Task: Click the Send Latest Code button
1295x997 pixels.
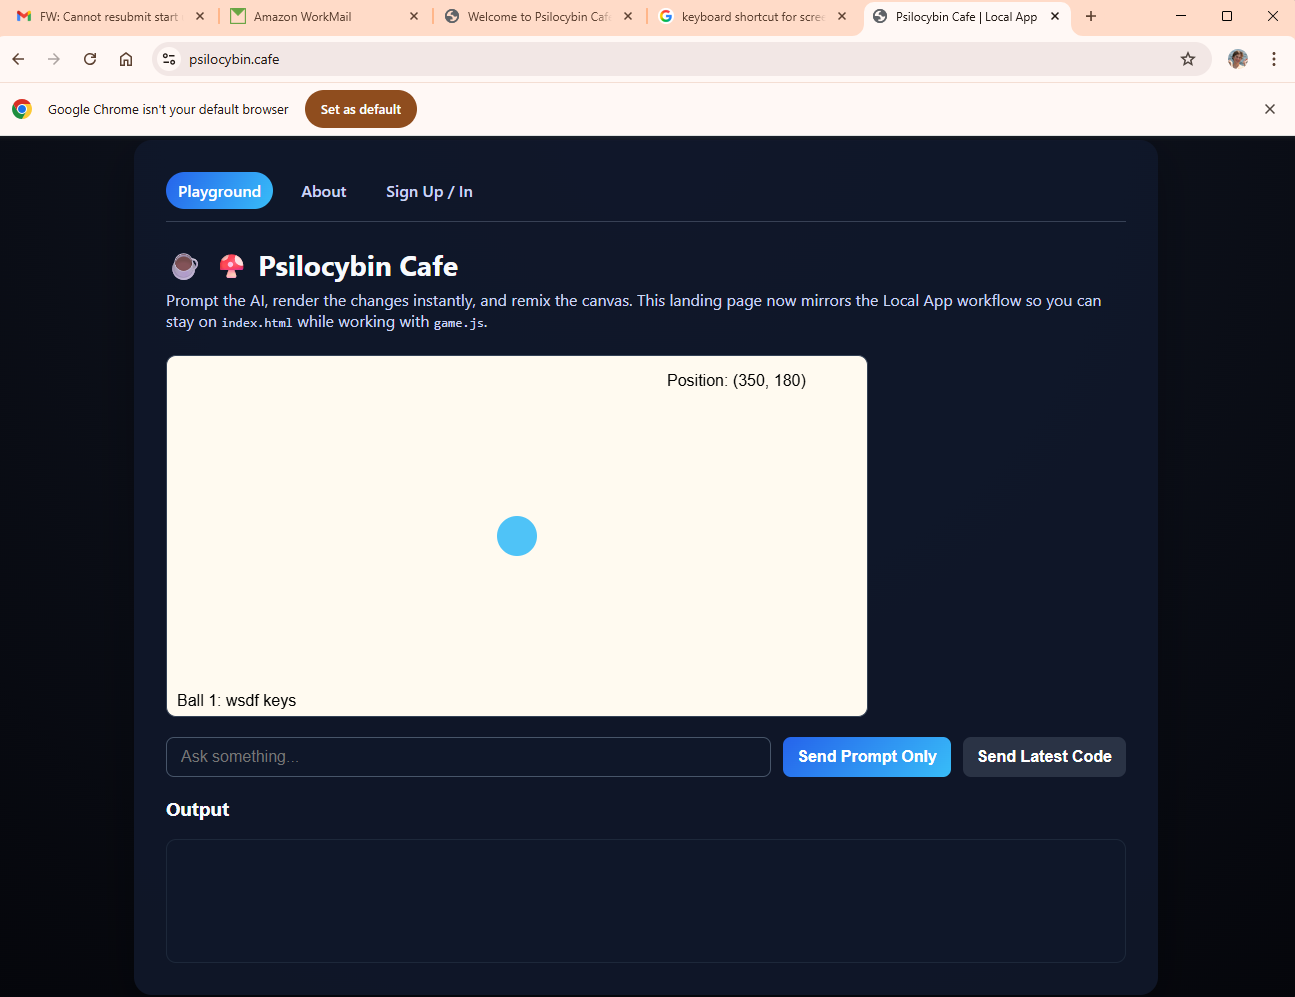Action: (1043, 757)
